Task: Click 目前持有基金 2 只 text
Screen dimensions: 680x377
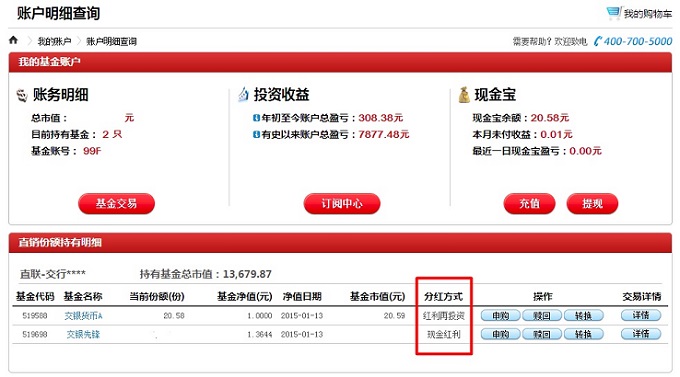Action: click(x=77, y=134)
